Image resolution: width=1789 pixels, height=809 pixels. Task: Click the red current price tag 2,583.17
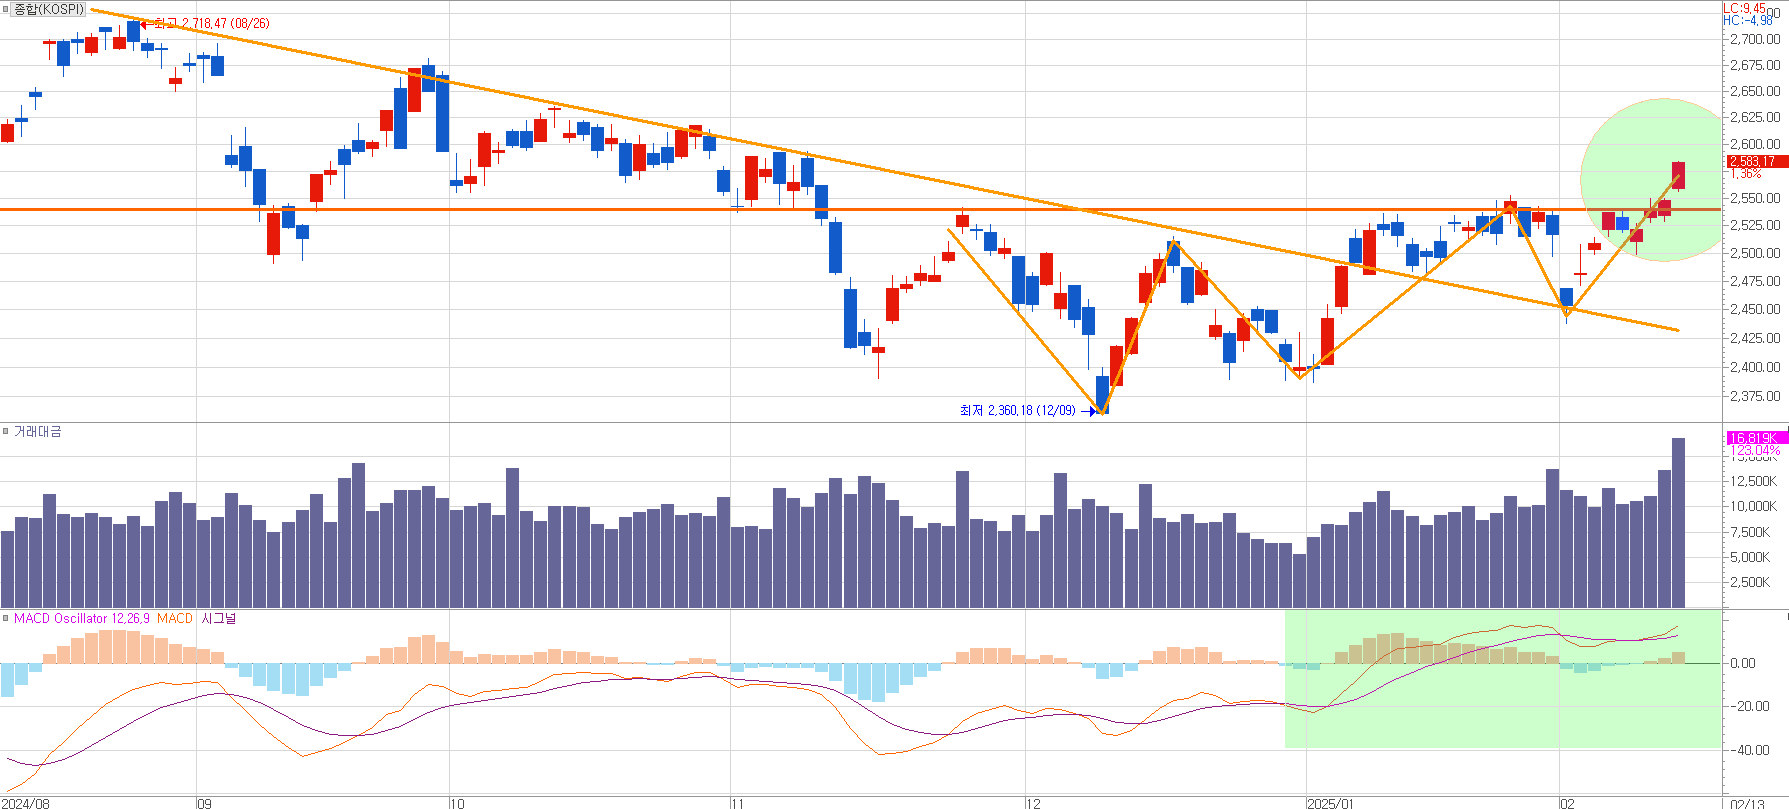(x=1753, y=161)
